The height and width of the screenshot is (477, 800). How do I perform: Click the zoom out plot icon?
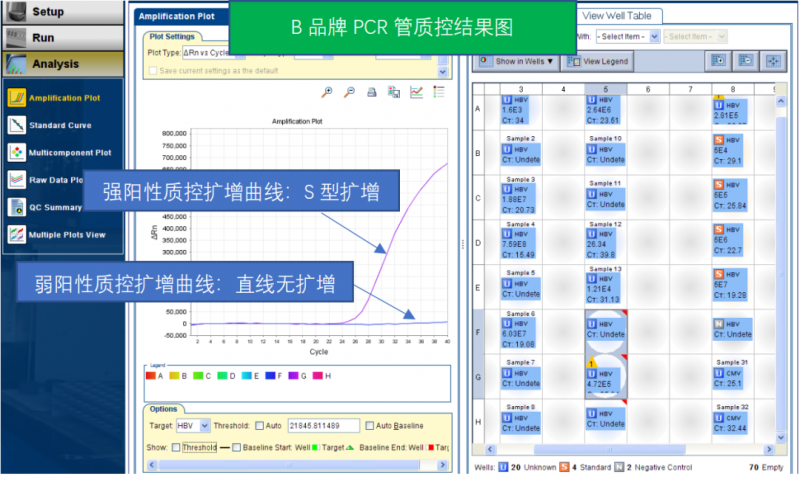pos(349,92)
